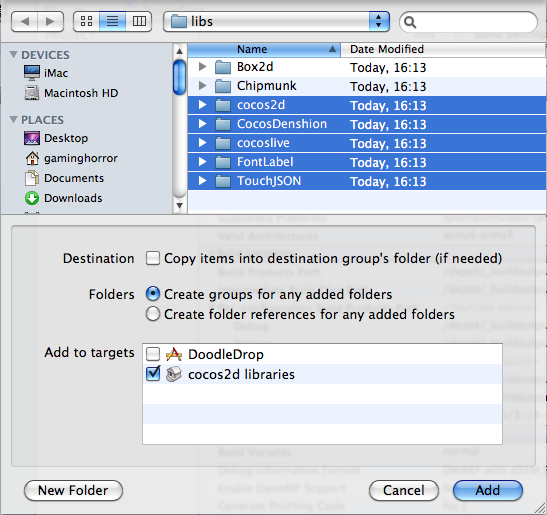The height and width of the screenshot is (515, 547).
Task: Expand the cocoslive folder triangle
Action: (202, 143)
